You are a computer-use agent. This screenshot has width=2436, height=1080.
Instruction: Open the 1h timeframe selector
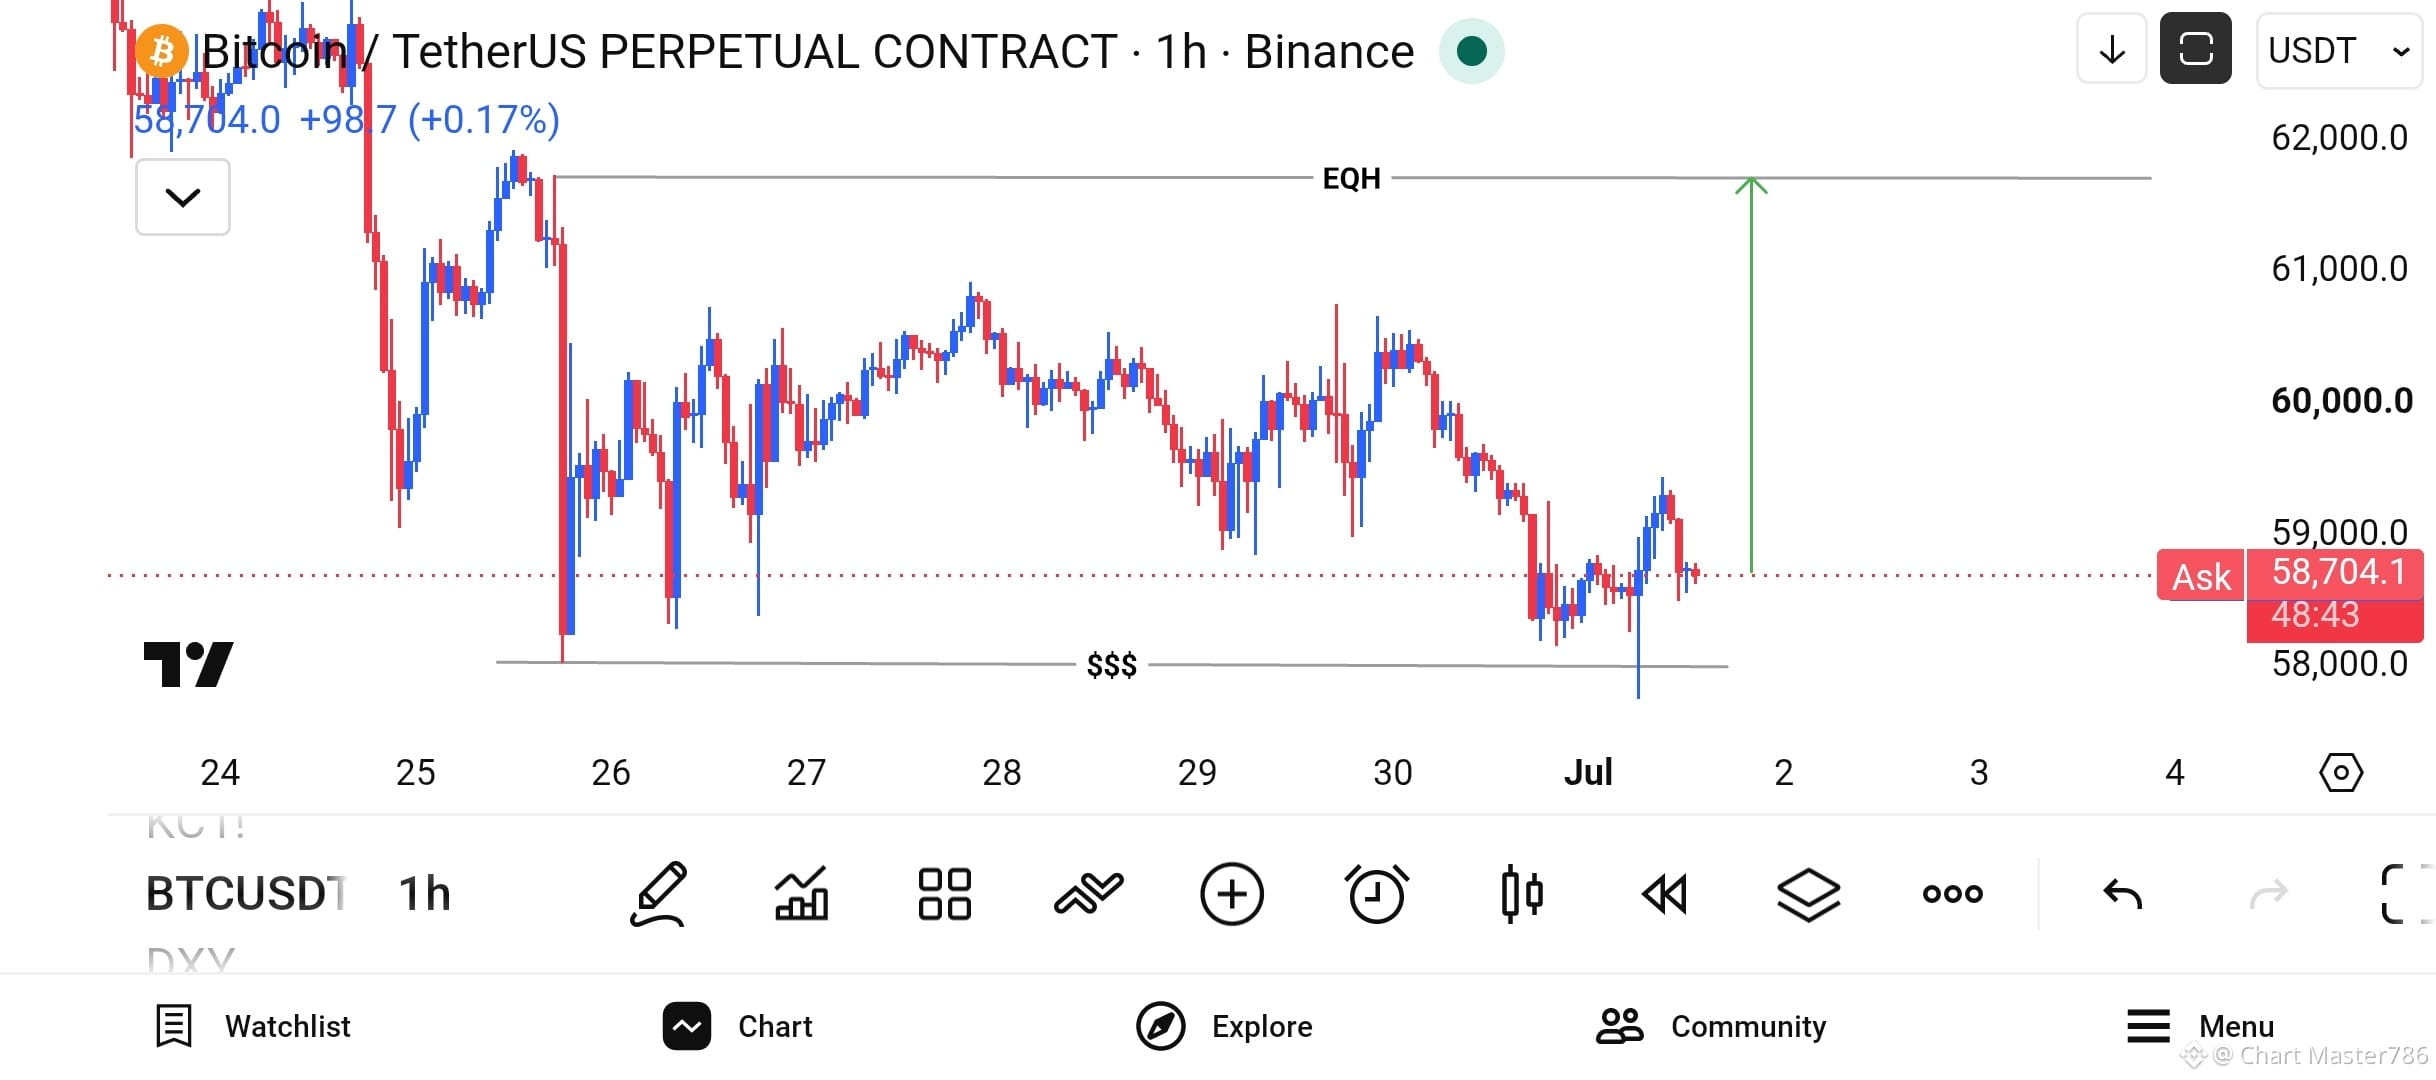click(x=425, y=893)
